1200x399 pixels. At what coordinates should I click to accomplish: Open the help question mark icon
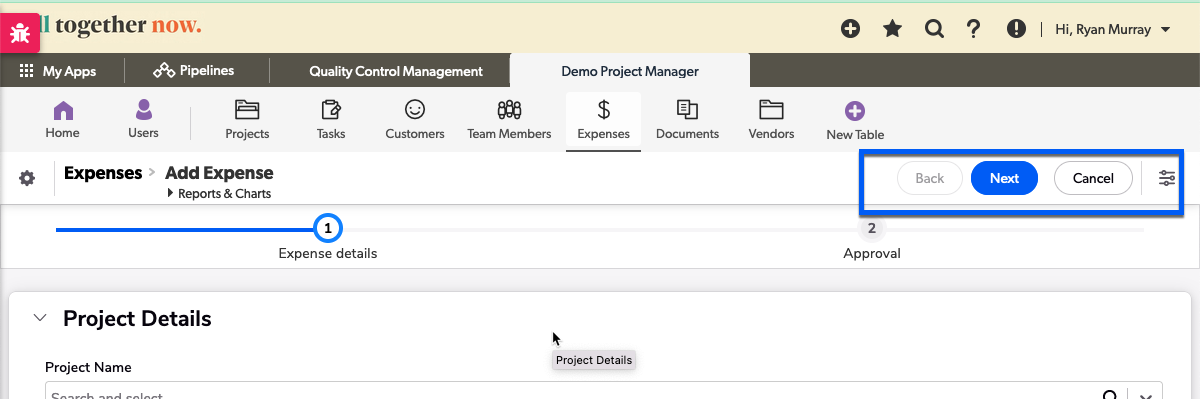(x=974, y=29)
